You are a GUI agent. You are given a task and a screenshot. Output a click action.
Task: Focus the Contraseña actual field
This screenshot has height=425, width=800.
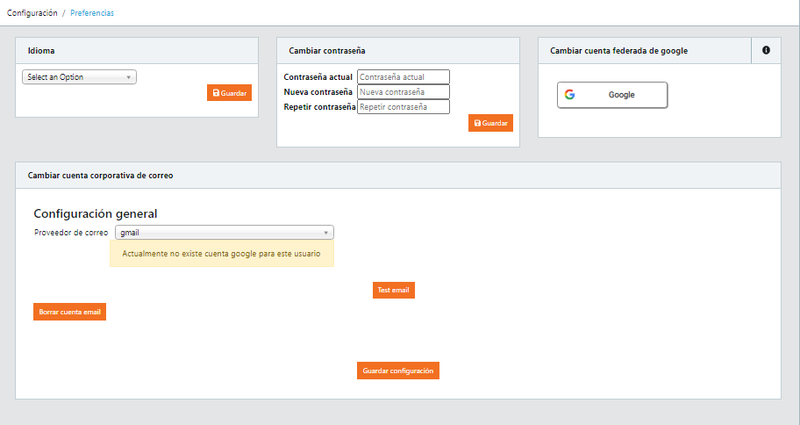pos(403,77)
